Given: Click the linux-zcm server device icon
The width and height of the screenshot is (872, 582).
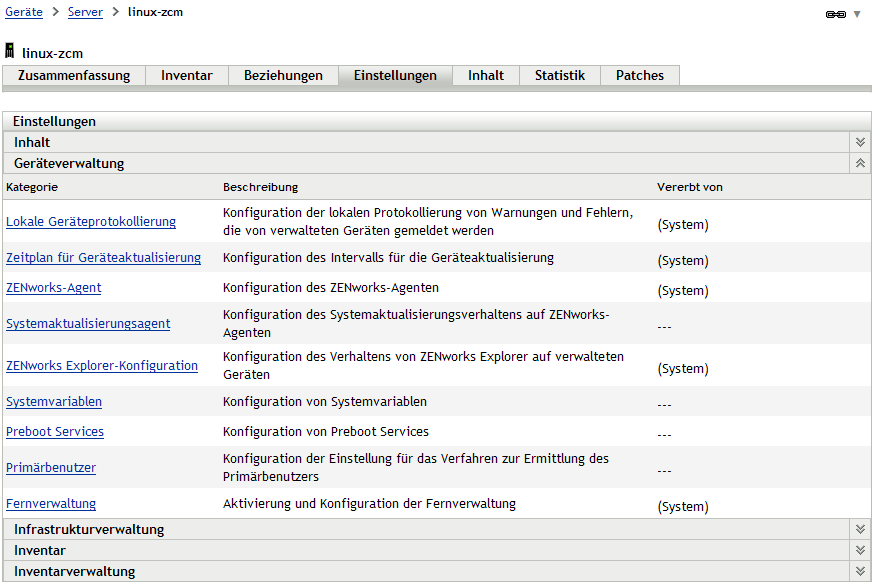Looking at the screenshot, I should click(x=10, y=51).
